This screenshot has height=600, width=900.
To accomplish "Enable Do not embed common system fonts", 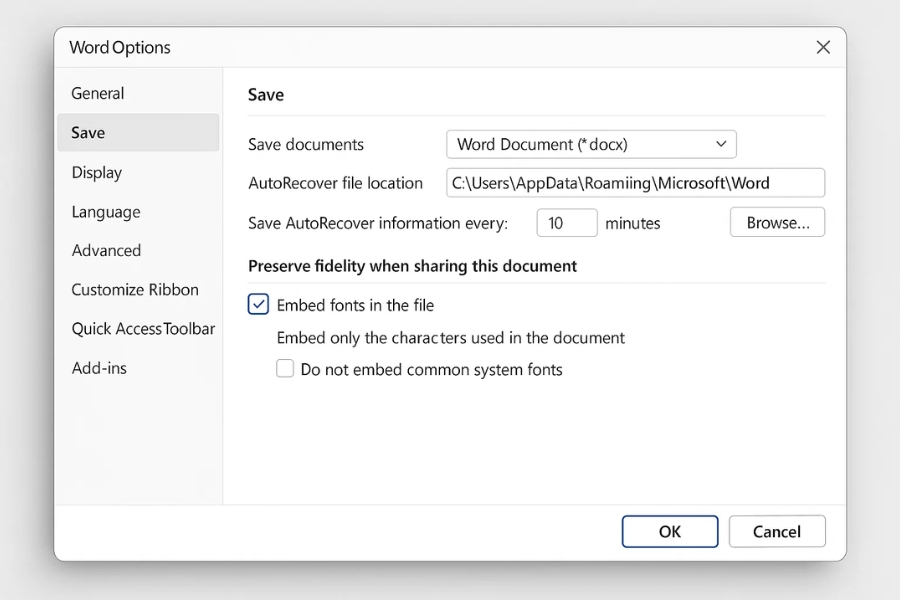I will click(x=285, y=369).
